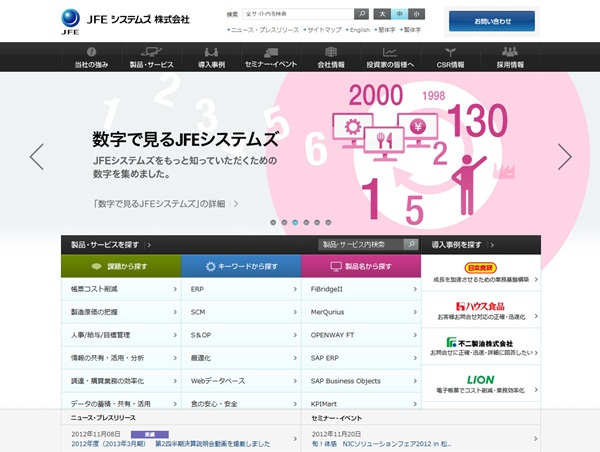Screen dimensions: 600x452
Task: Click inside the site-wide search field
Action: point(298,14)
